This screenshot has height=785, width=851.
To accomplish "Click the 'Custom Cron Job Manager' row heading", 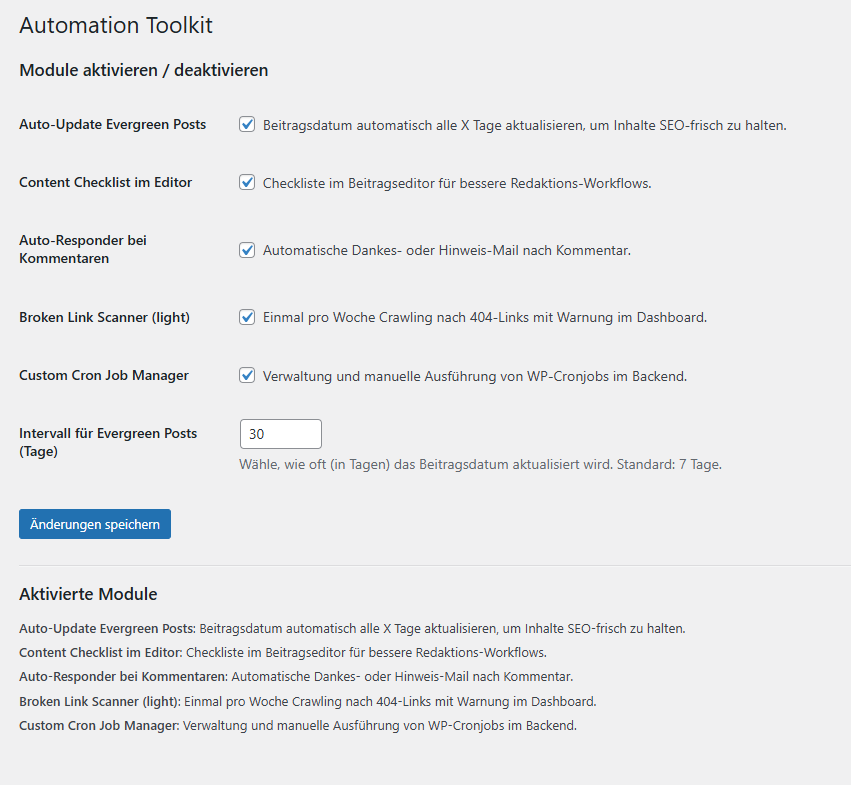I will [104, 375].
